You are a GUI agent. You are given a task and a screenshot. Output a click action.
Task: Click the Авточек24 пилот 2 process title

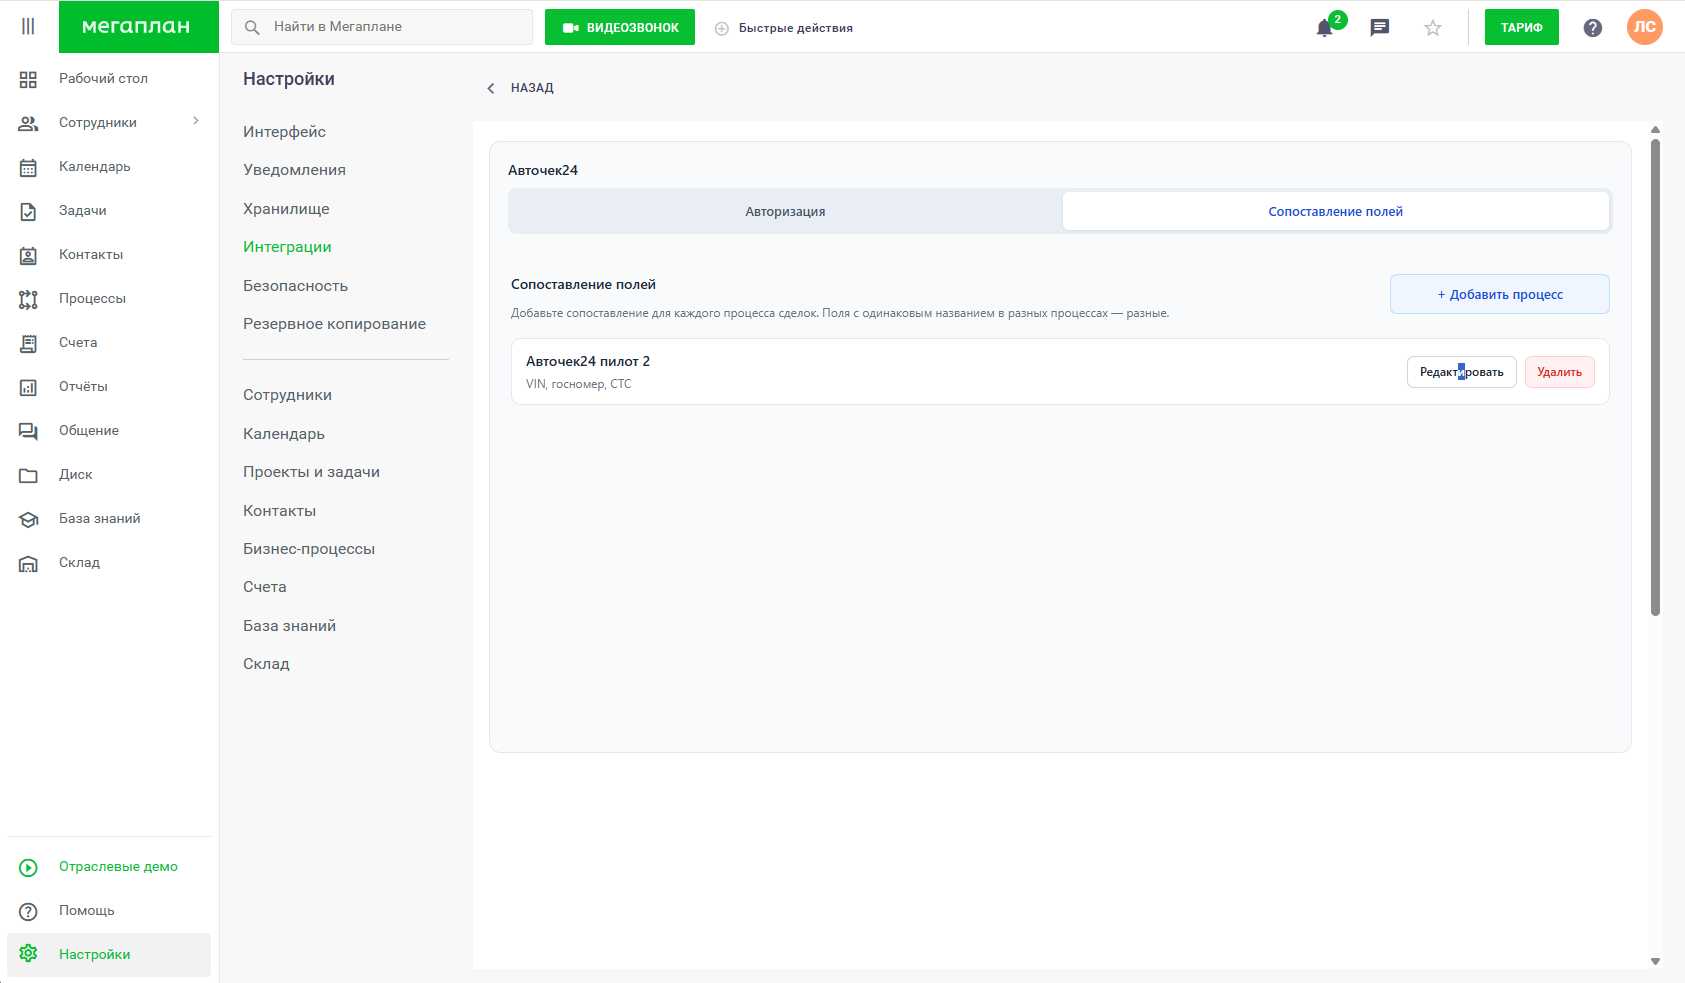tap(588, 361)
